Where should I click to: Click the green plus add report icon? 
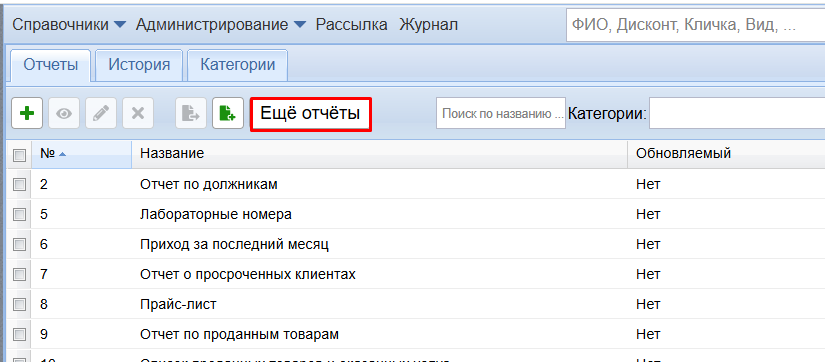pos(27,113)
